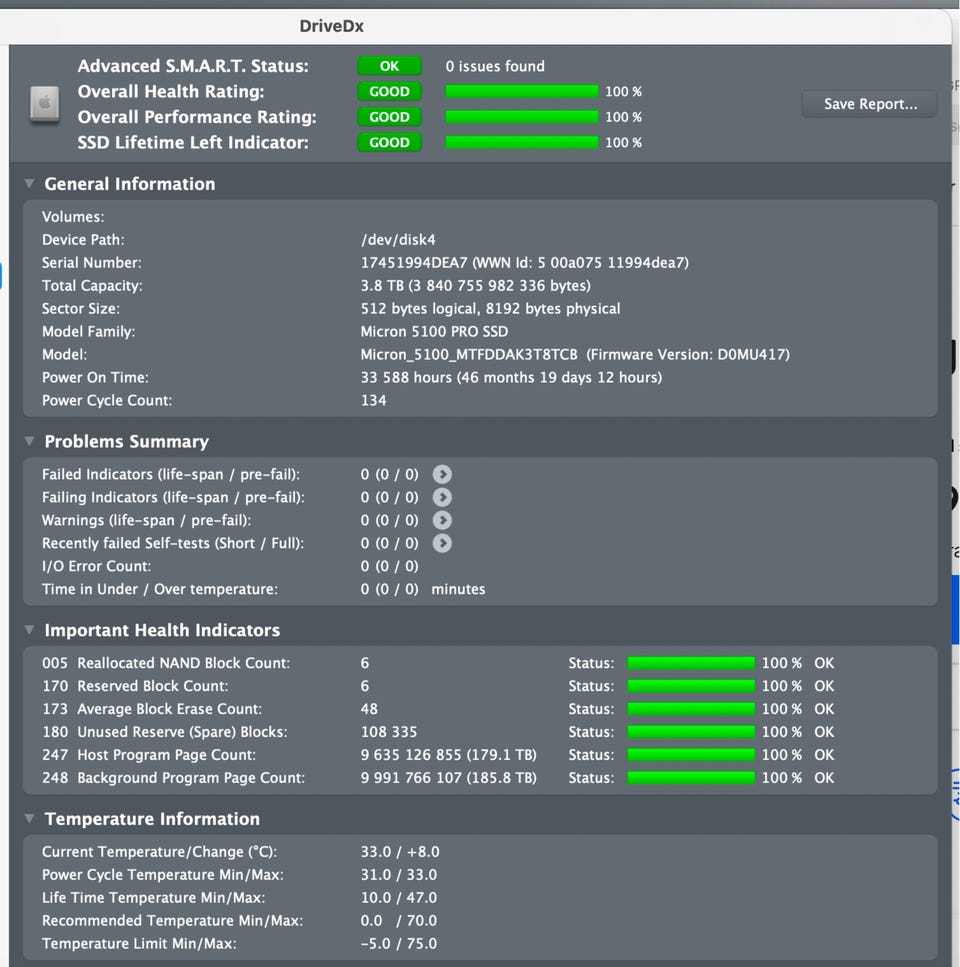Click the GOOD badge for Overall Health Rating

click(x=390, y=91)
